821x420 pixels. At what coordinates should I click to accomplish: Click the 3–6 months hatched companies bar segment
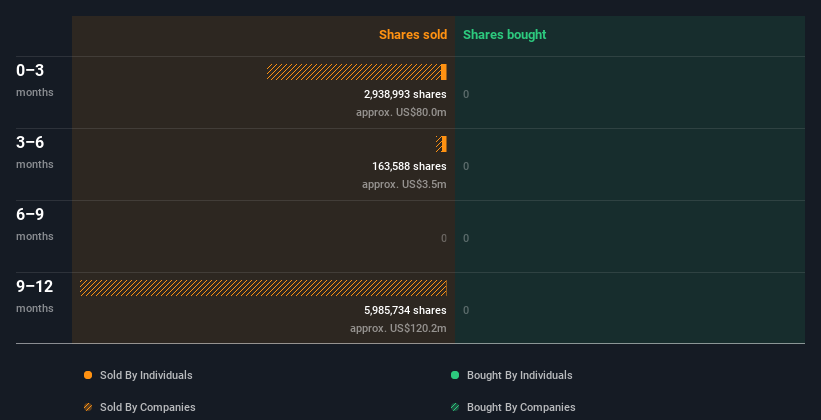pyautogui.click(x=438, y=144)
